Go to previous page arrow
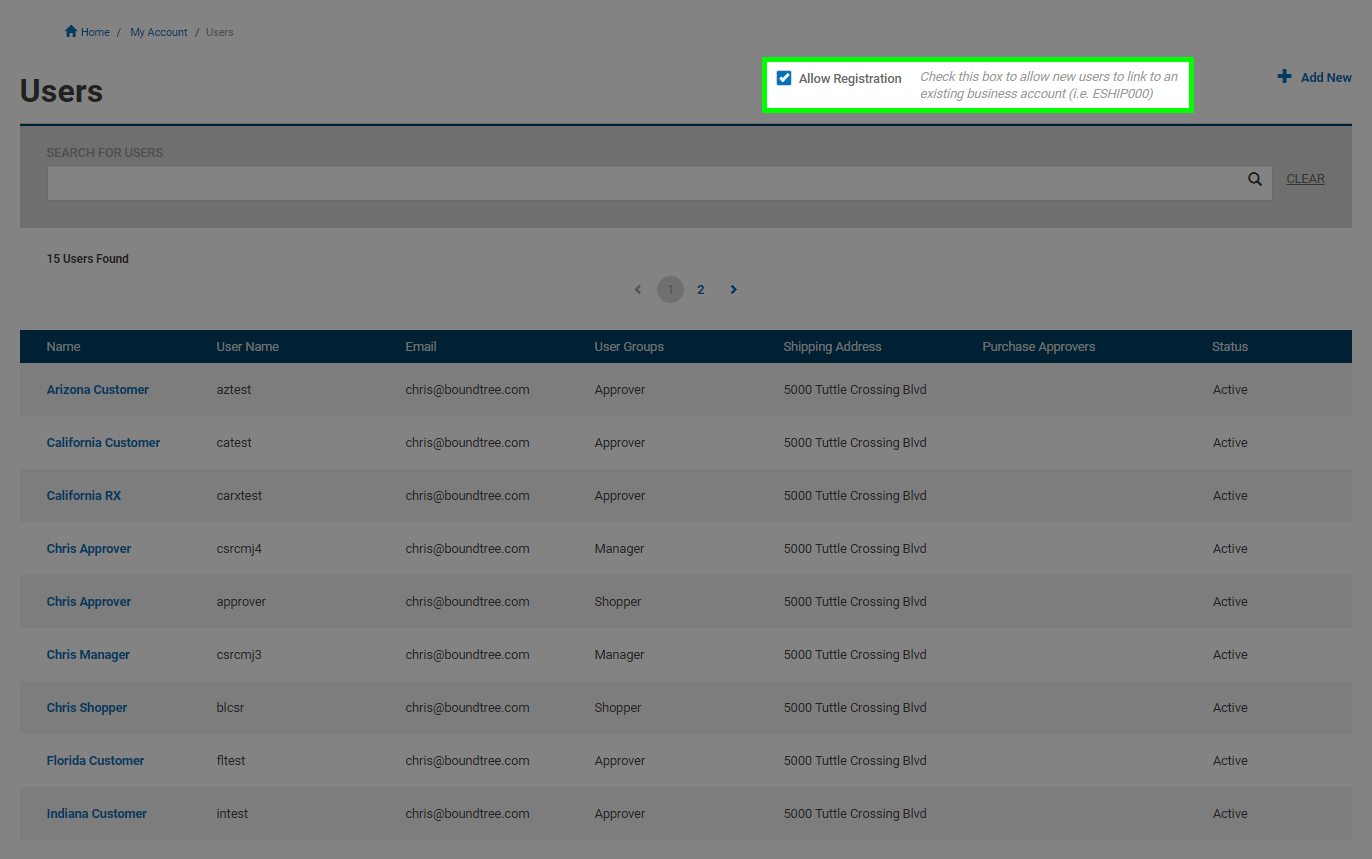Screen dimensions: 1372x859 (x=638, y=290)
